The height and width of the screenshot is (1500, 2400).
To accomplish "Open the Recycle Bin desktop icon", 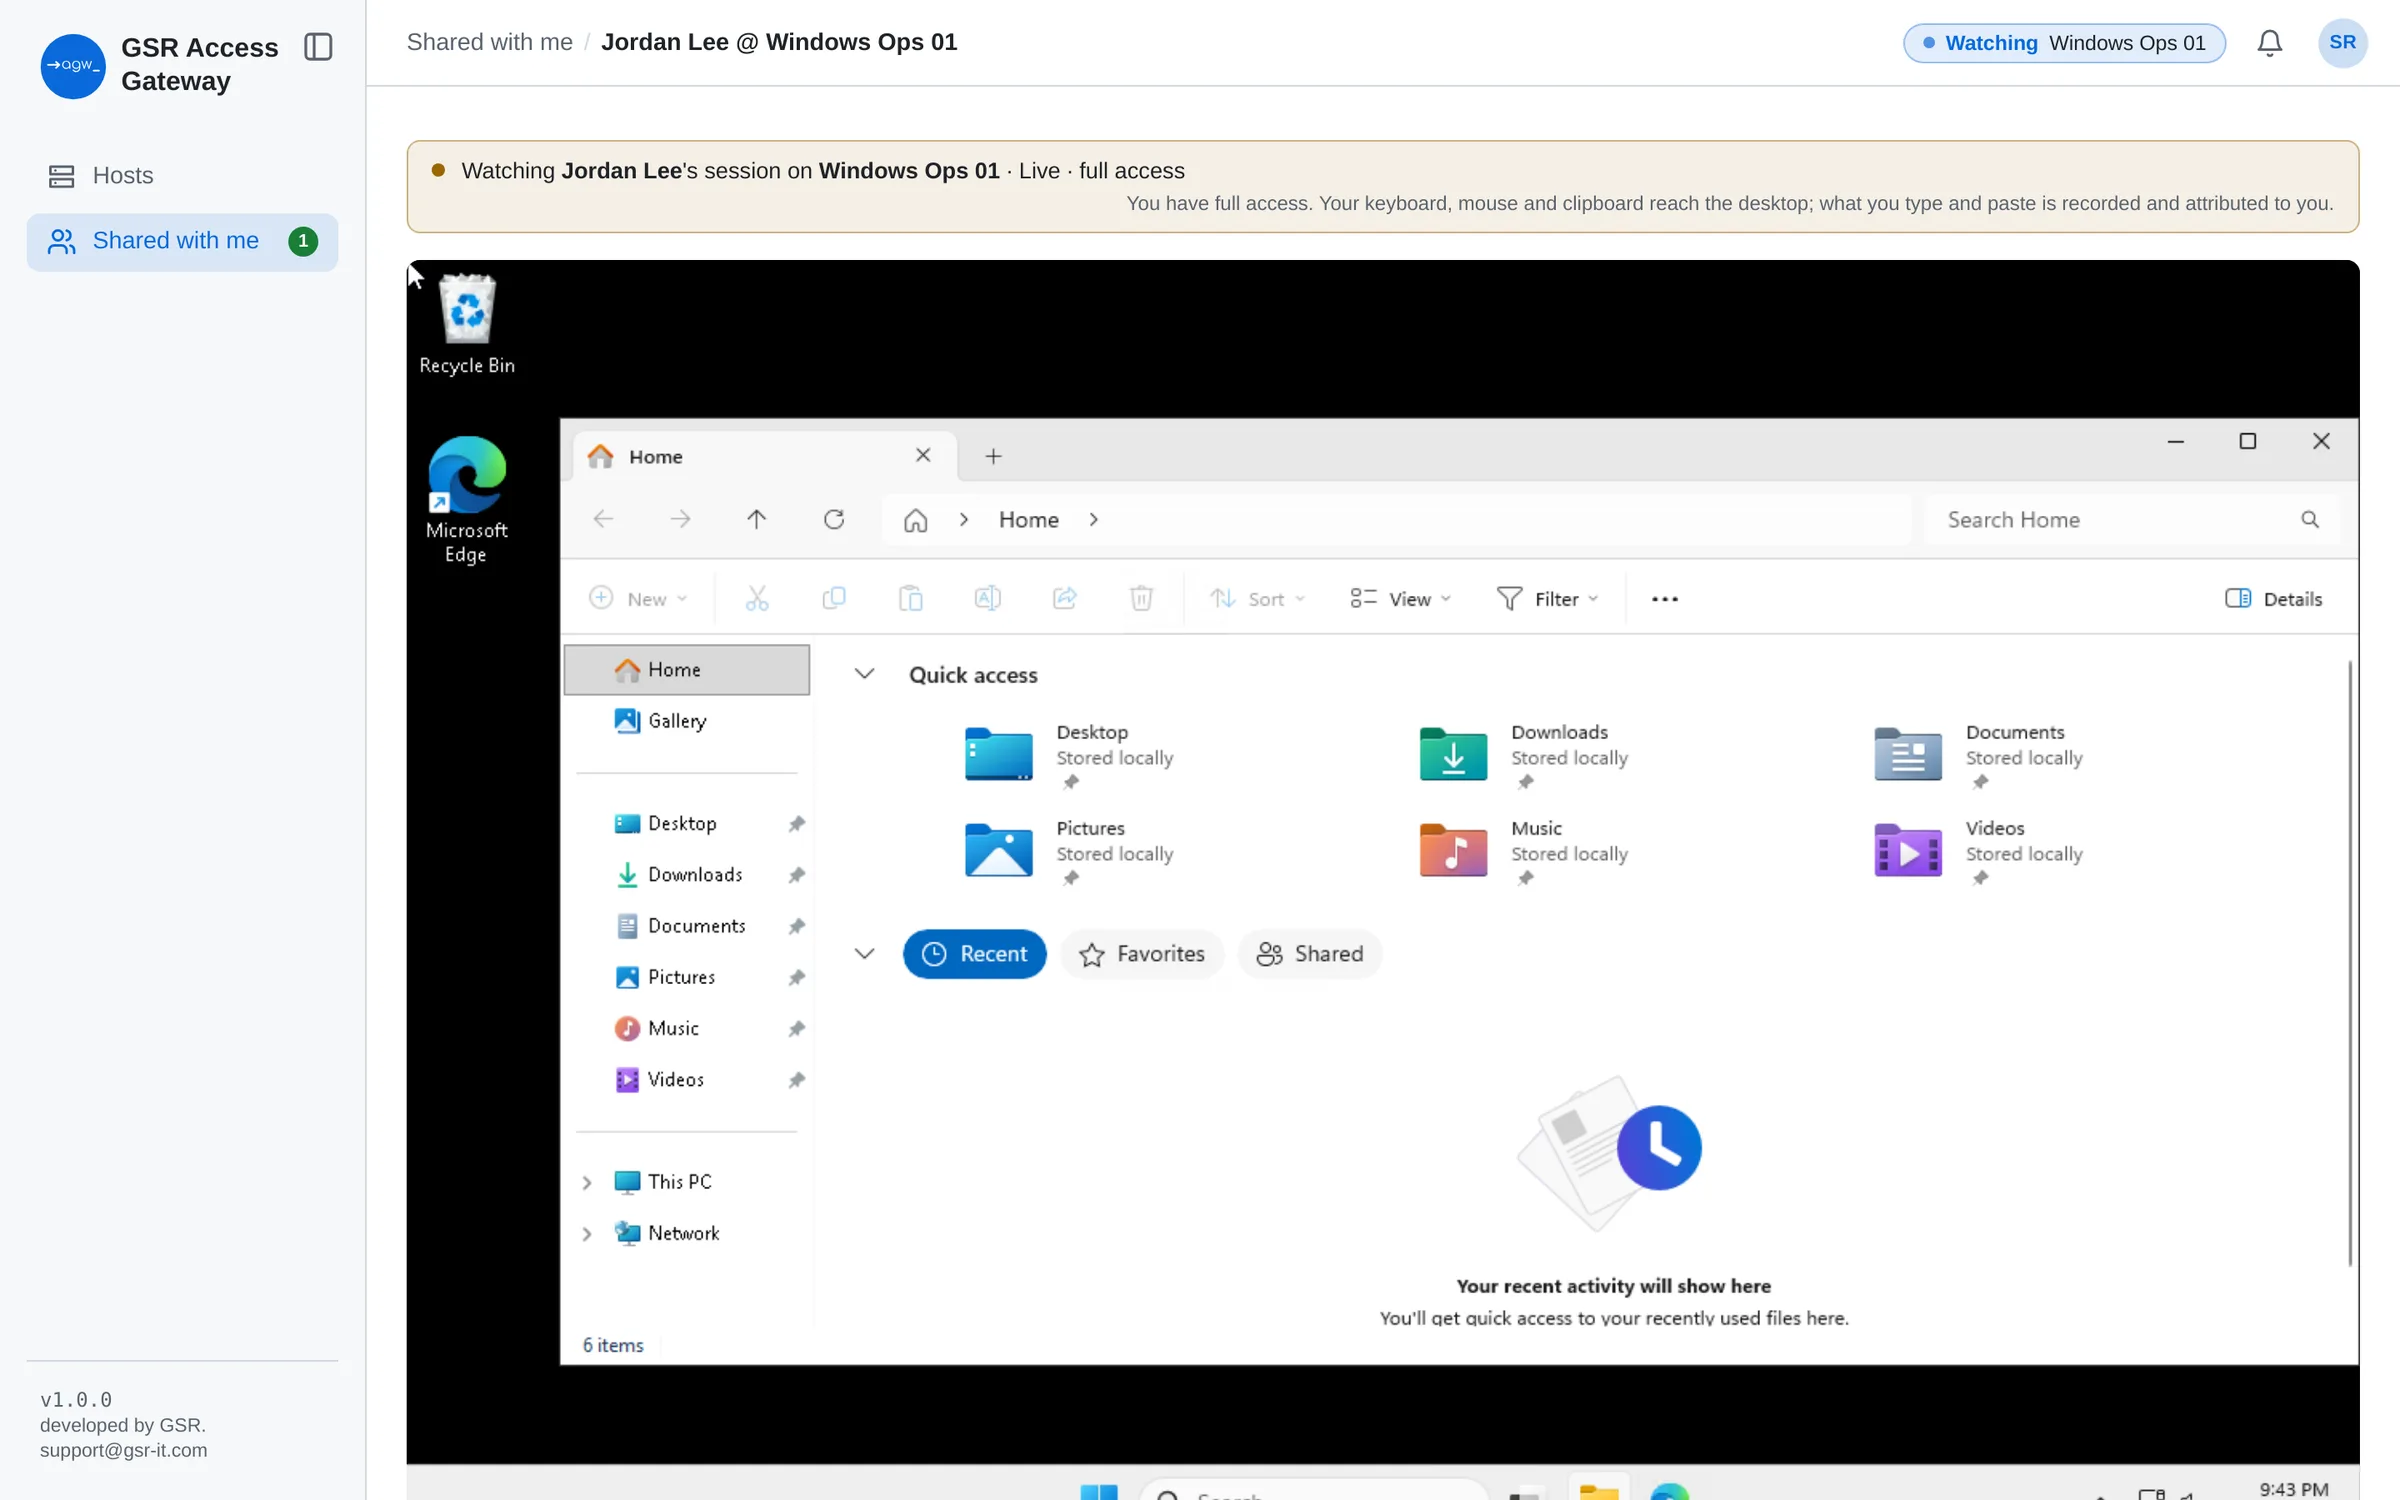I will (467, 325).
